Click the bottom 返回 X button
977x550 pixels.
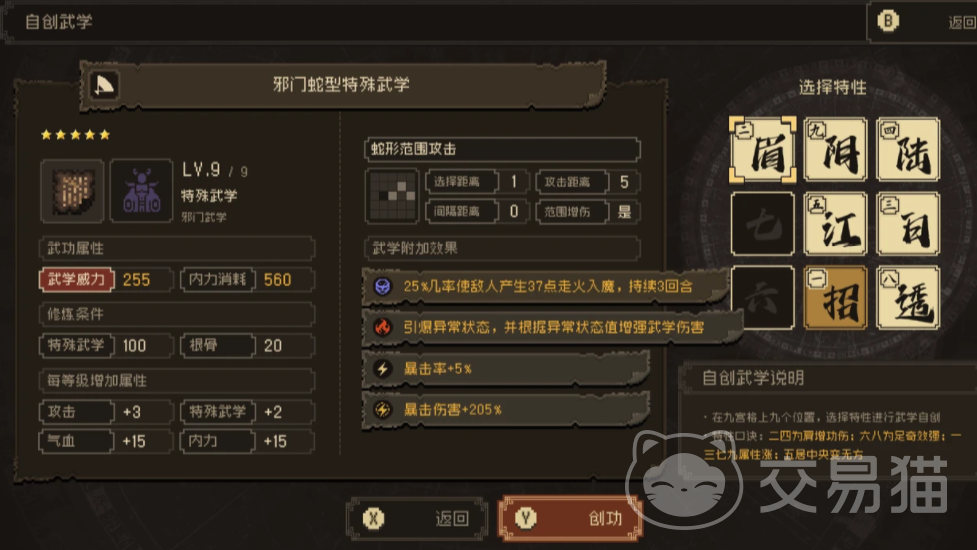tap(417, 518)
